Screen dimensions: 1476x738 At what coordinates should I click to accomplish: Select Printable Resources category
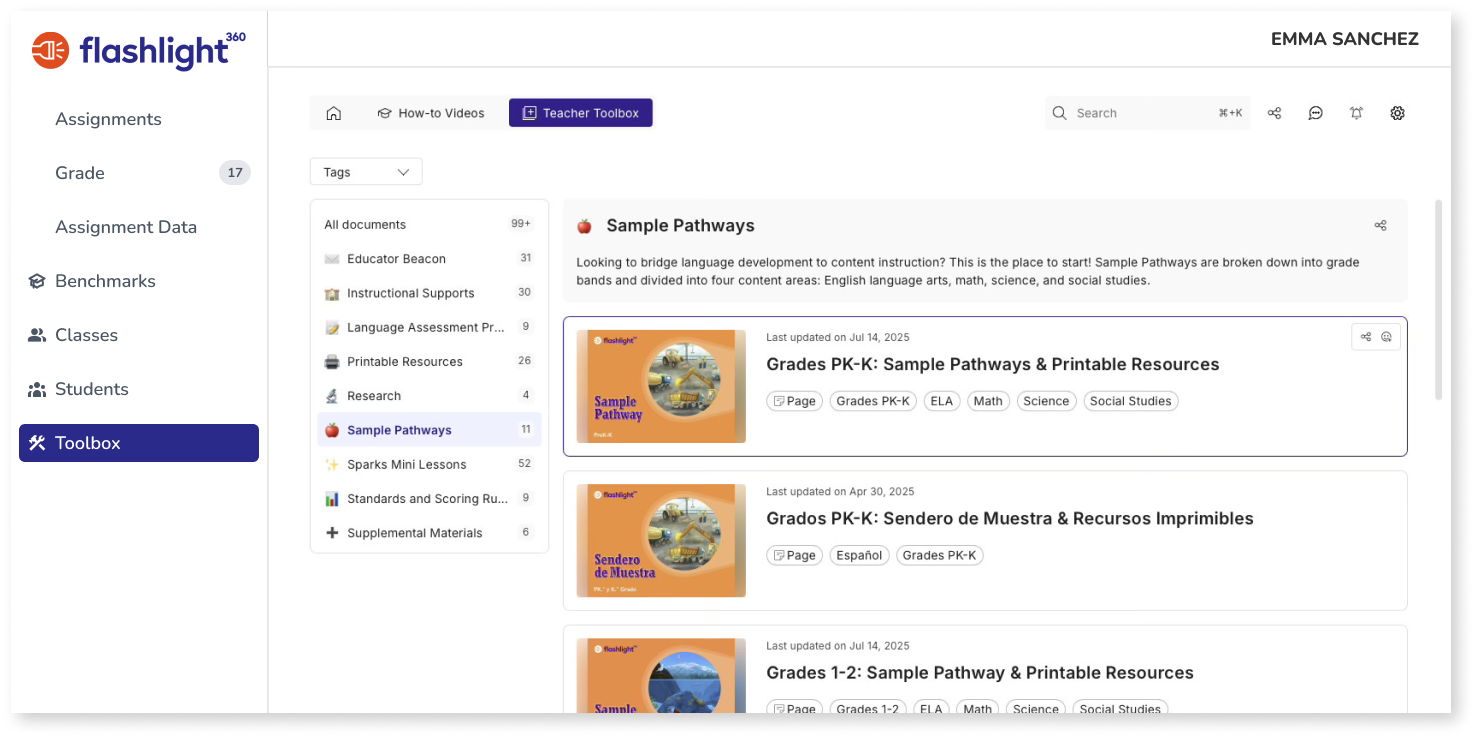click(x=429, y=362)
